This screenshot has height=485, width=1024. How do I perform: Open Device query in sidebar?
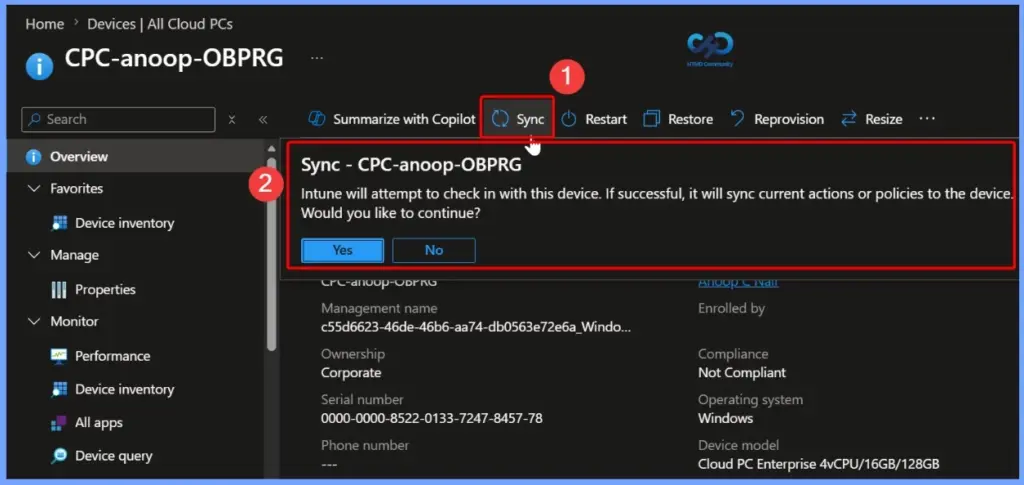tap(114, 456)
